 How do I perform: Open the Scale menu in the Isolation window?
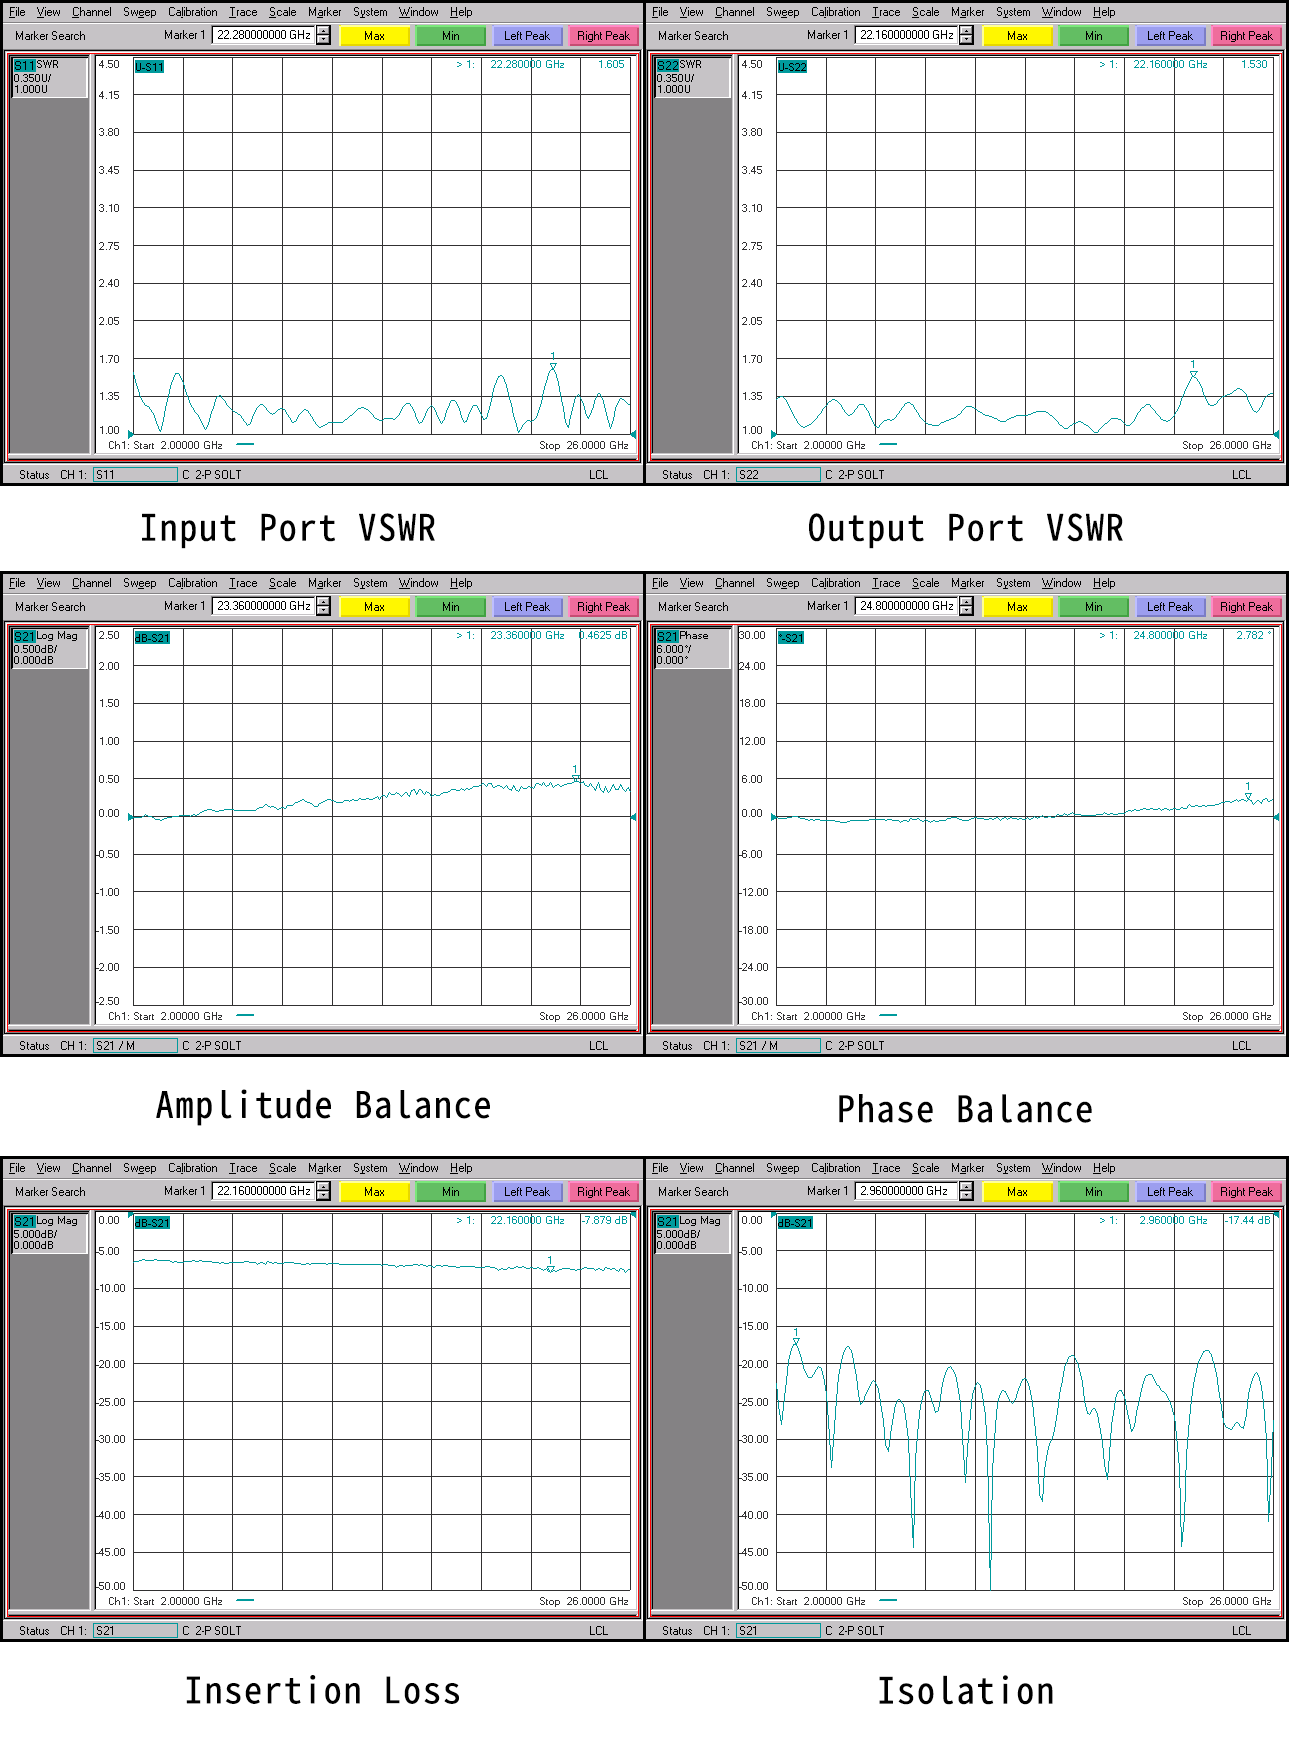(925, 1168)
